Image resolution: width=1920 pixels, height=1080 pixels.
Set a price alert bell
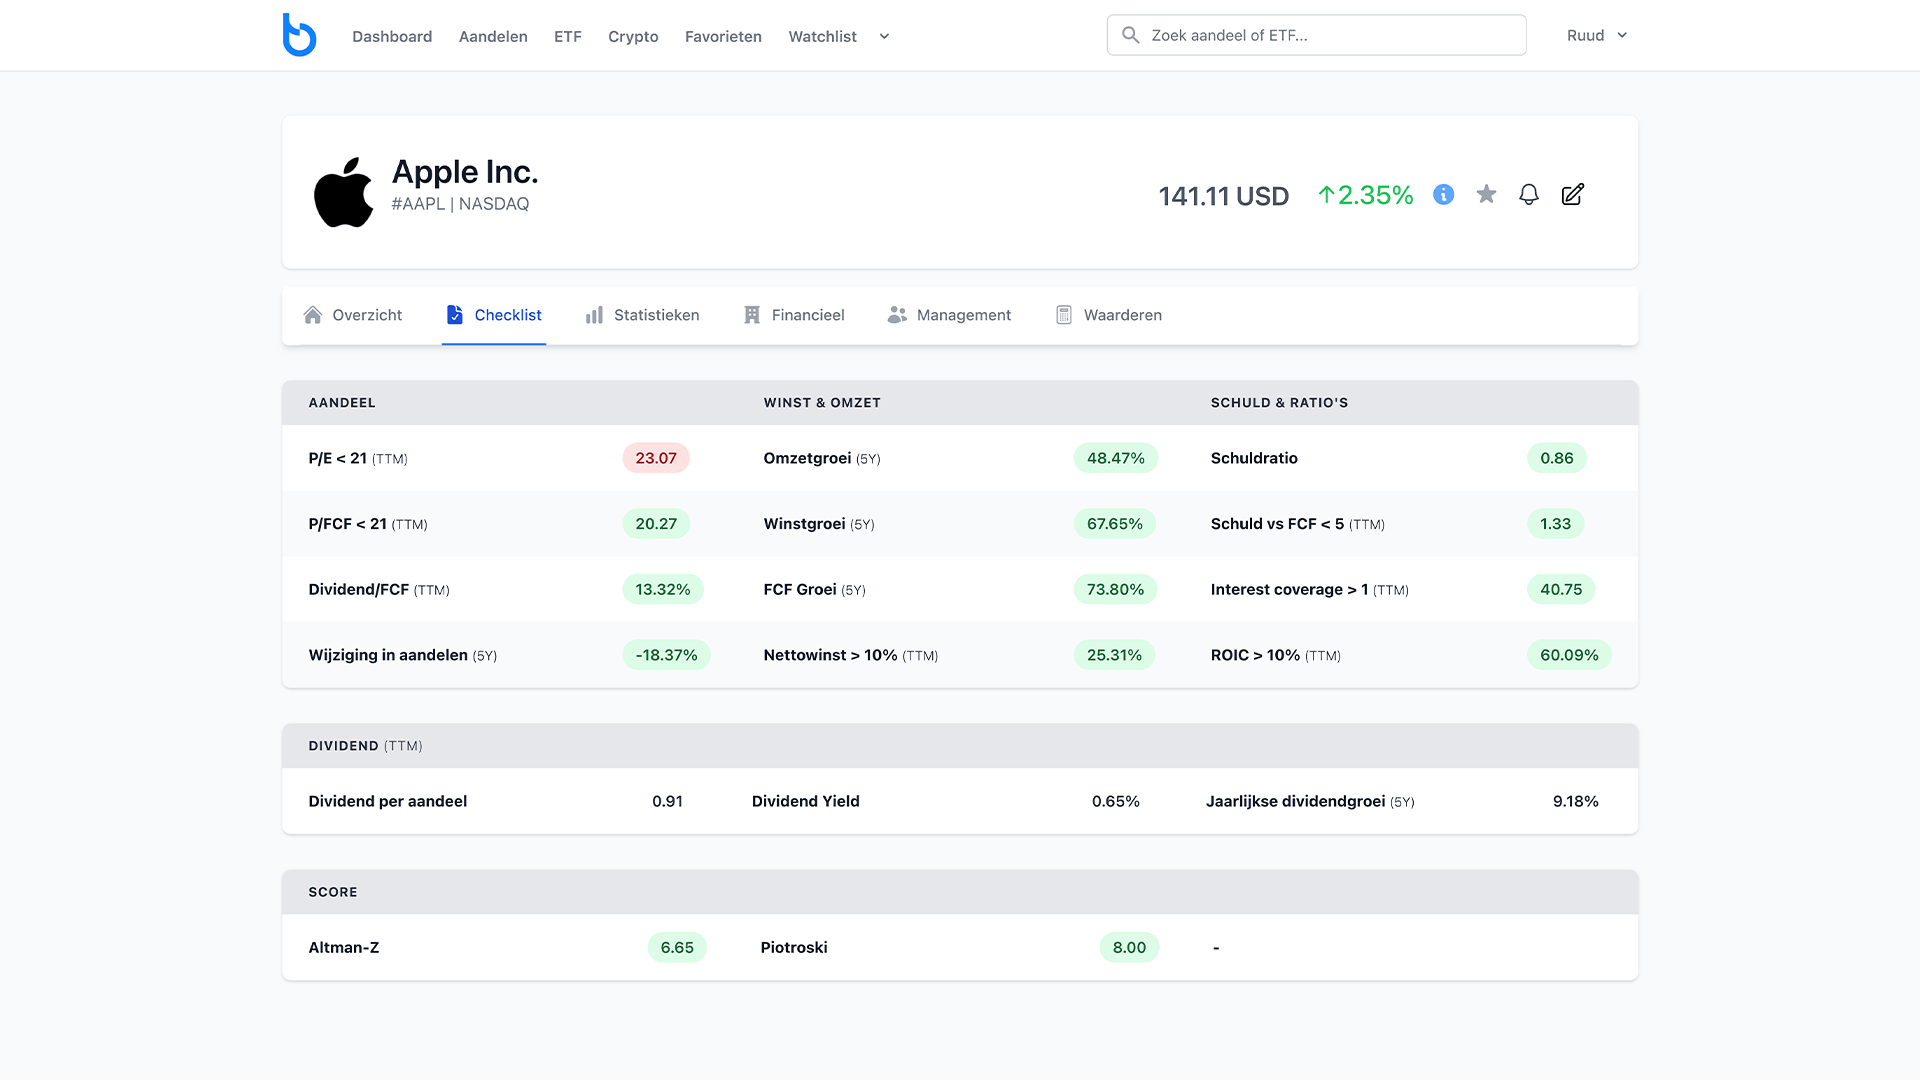(1529, 194)
